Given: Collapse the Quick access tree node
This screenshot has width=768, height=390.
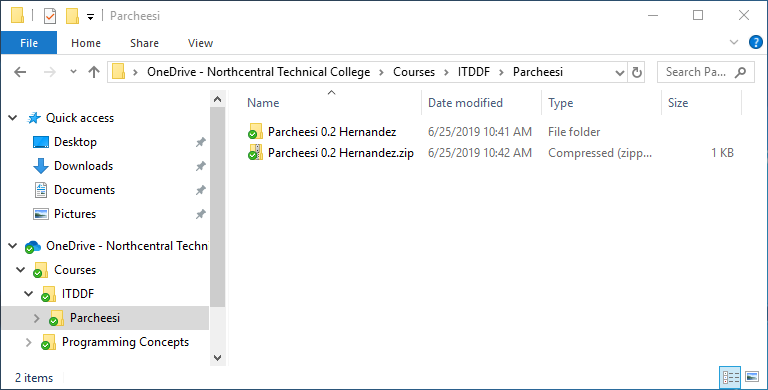Looking at the screenshot, I should click(x=13, y=118).
